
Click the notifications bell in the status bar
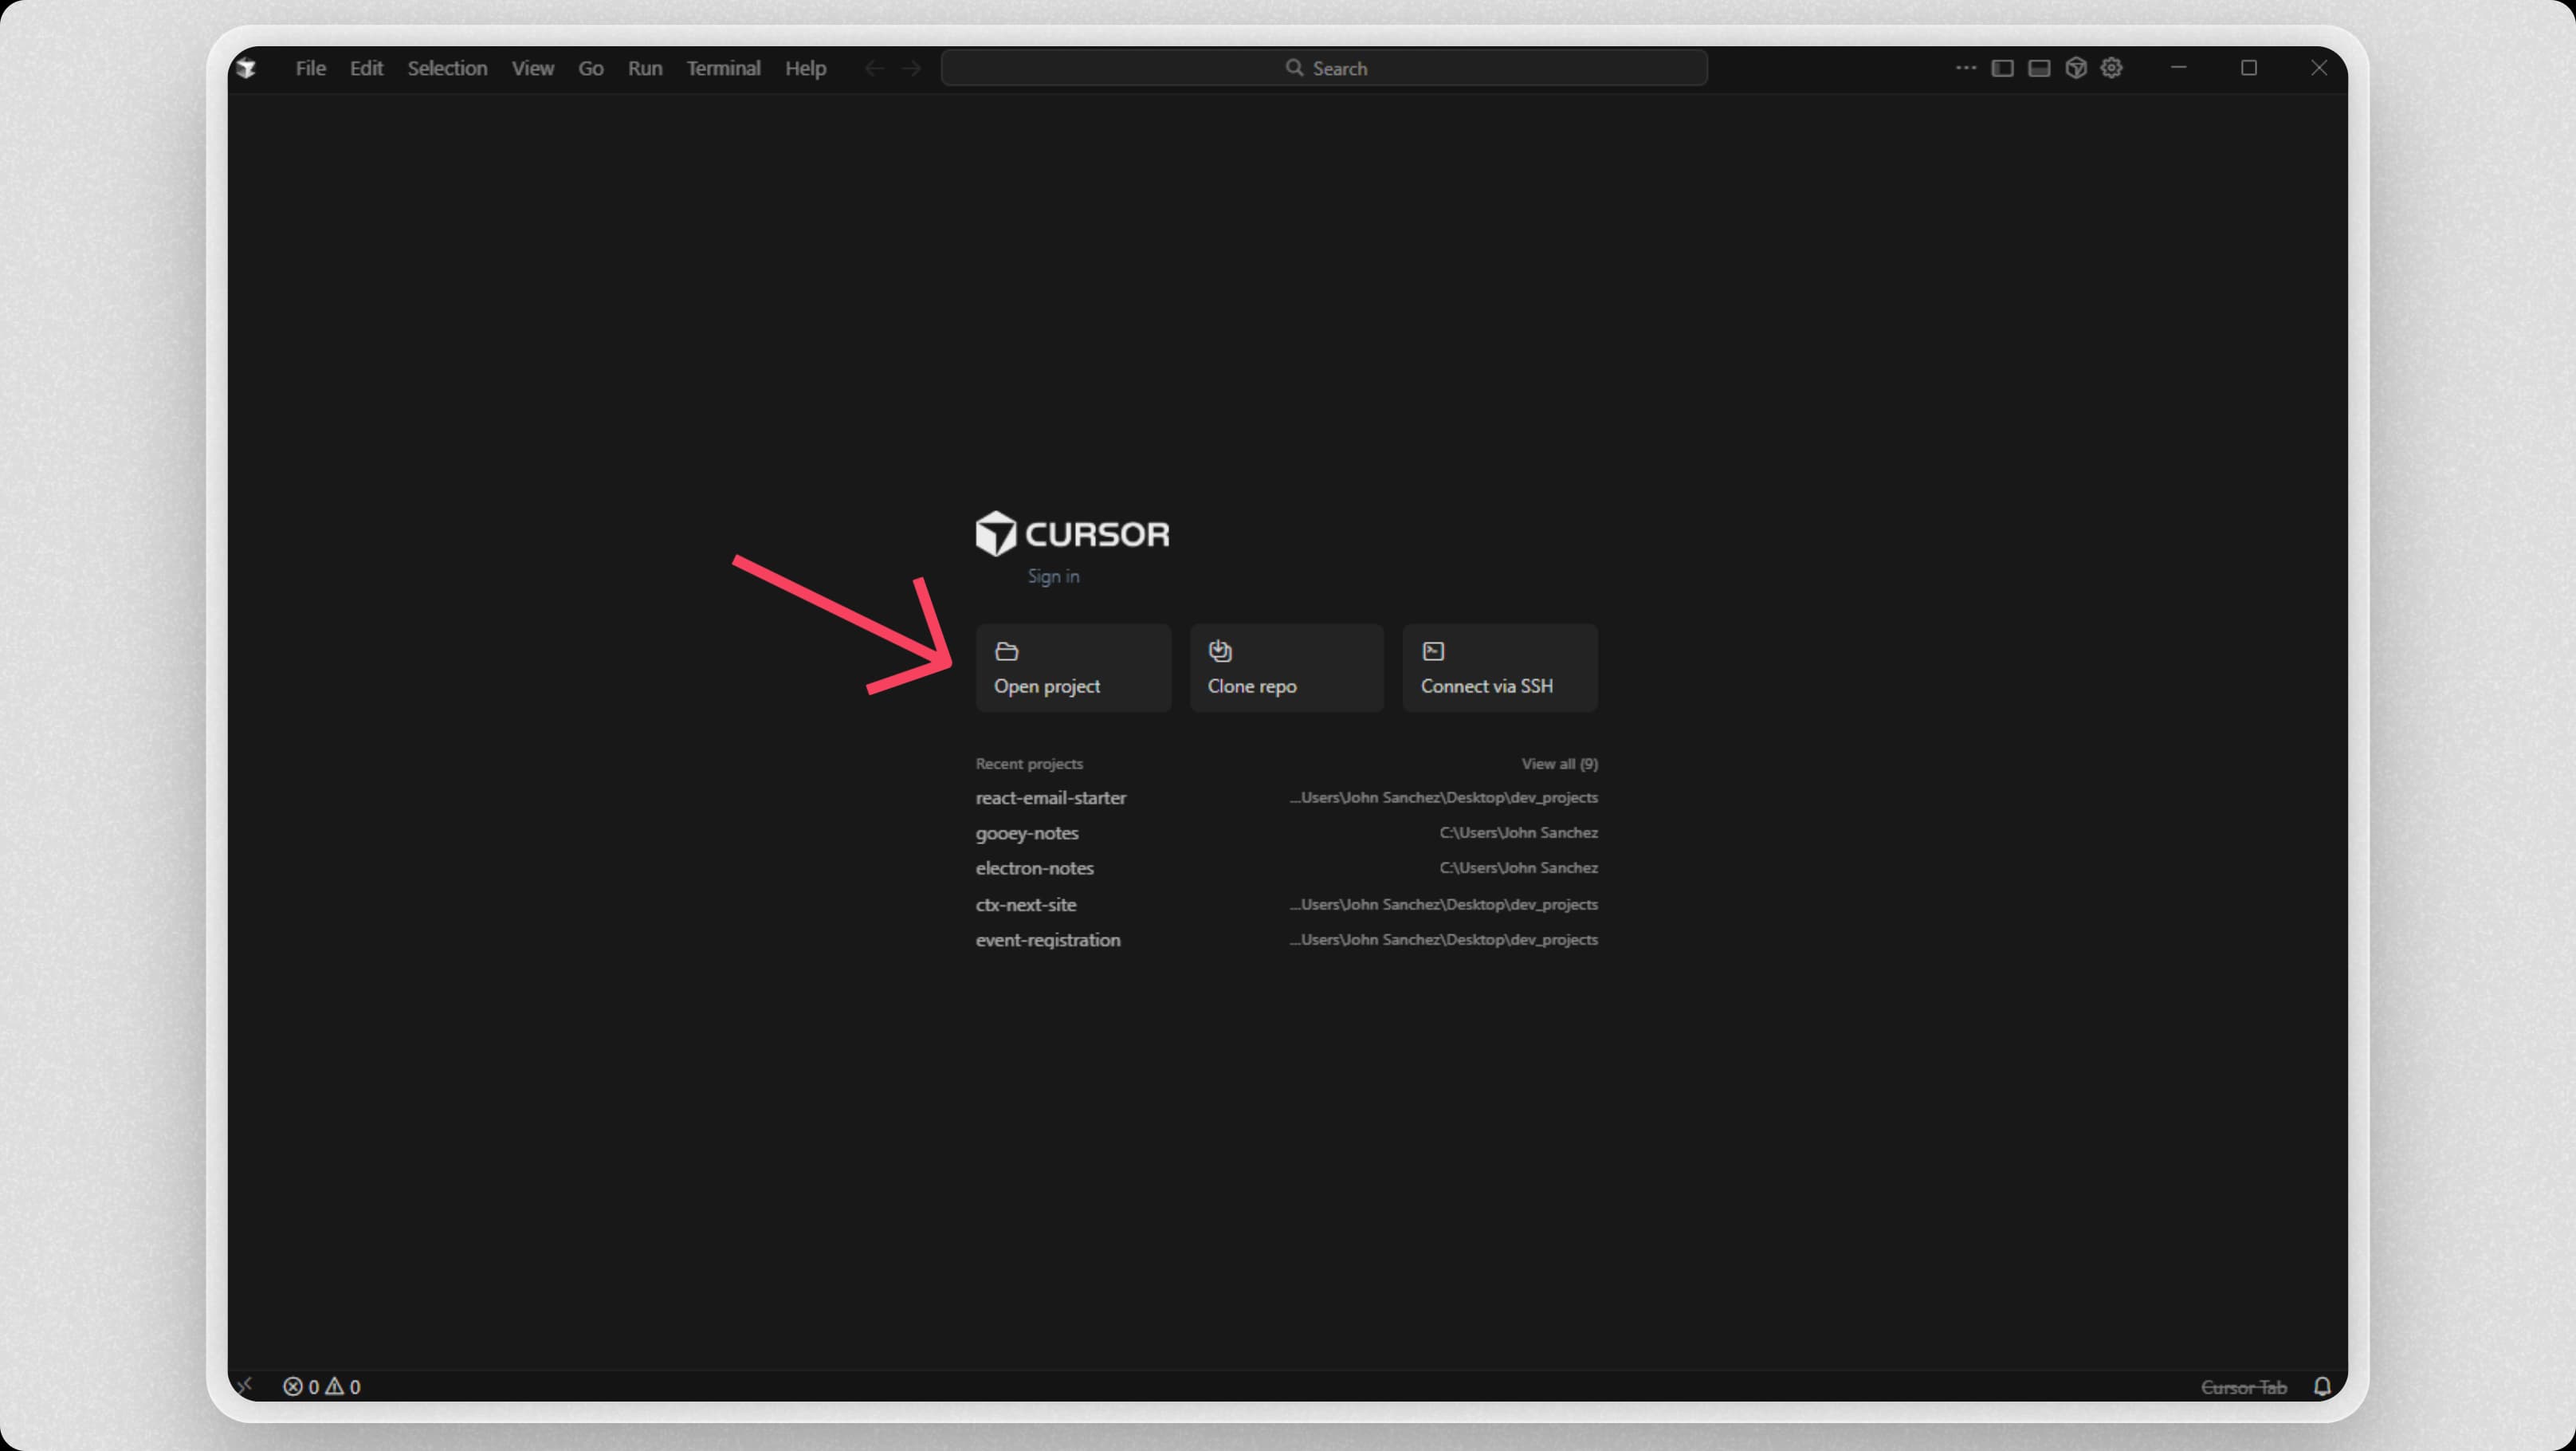pos(2322,1386)
